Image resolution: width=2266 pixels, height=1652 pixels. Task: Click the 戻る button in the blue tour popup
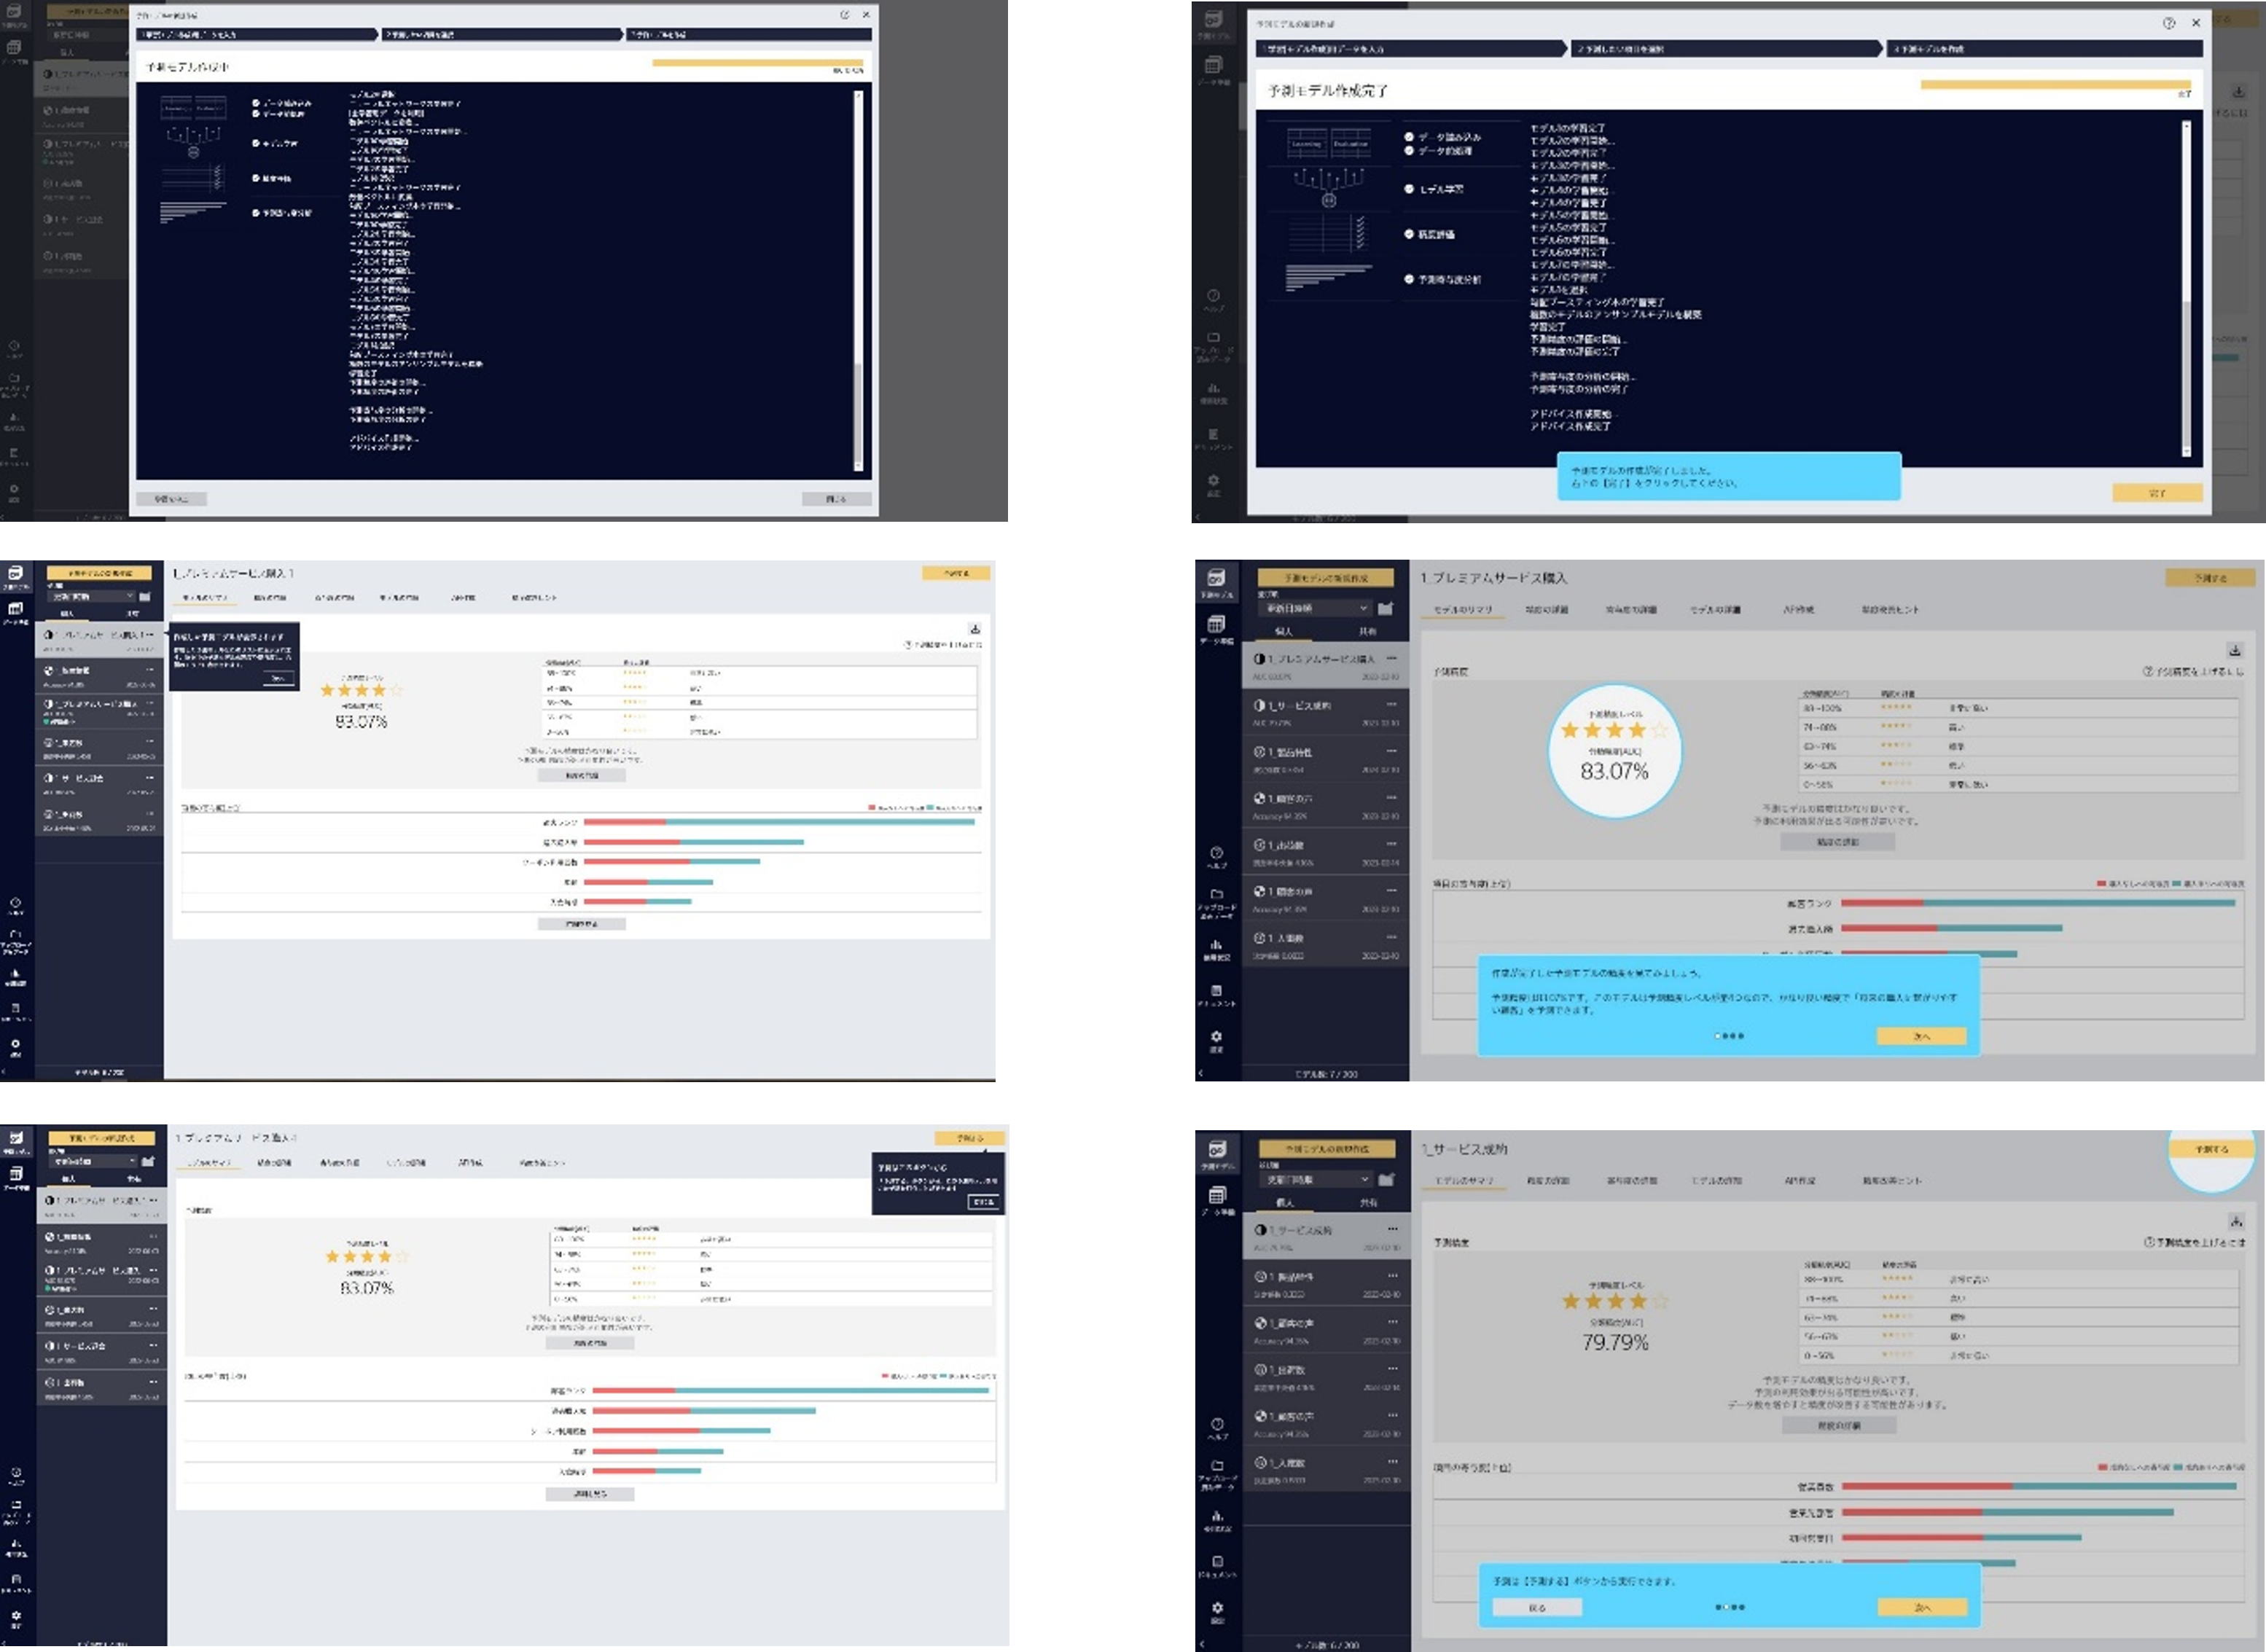click(x=1537, y=1608)
